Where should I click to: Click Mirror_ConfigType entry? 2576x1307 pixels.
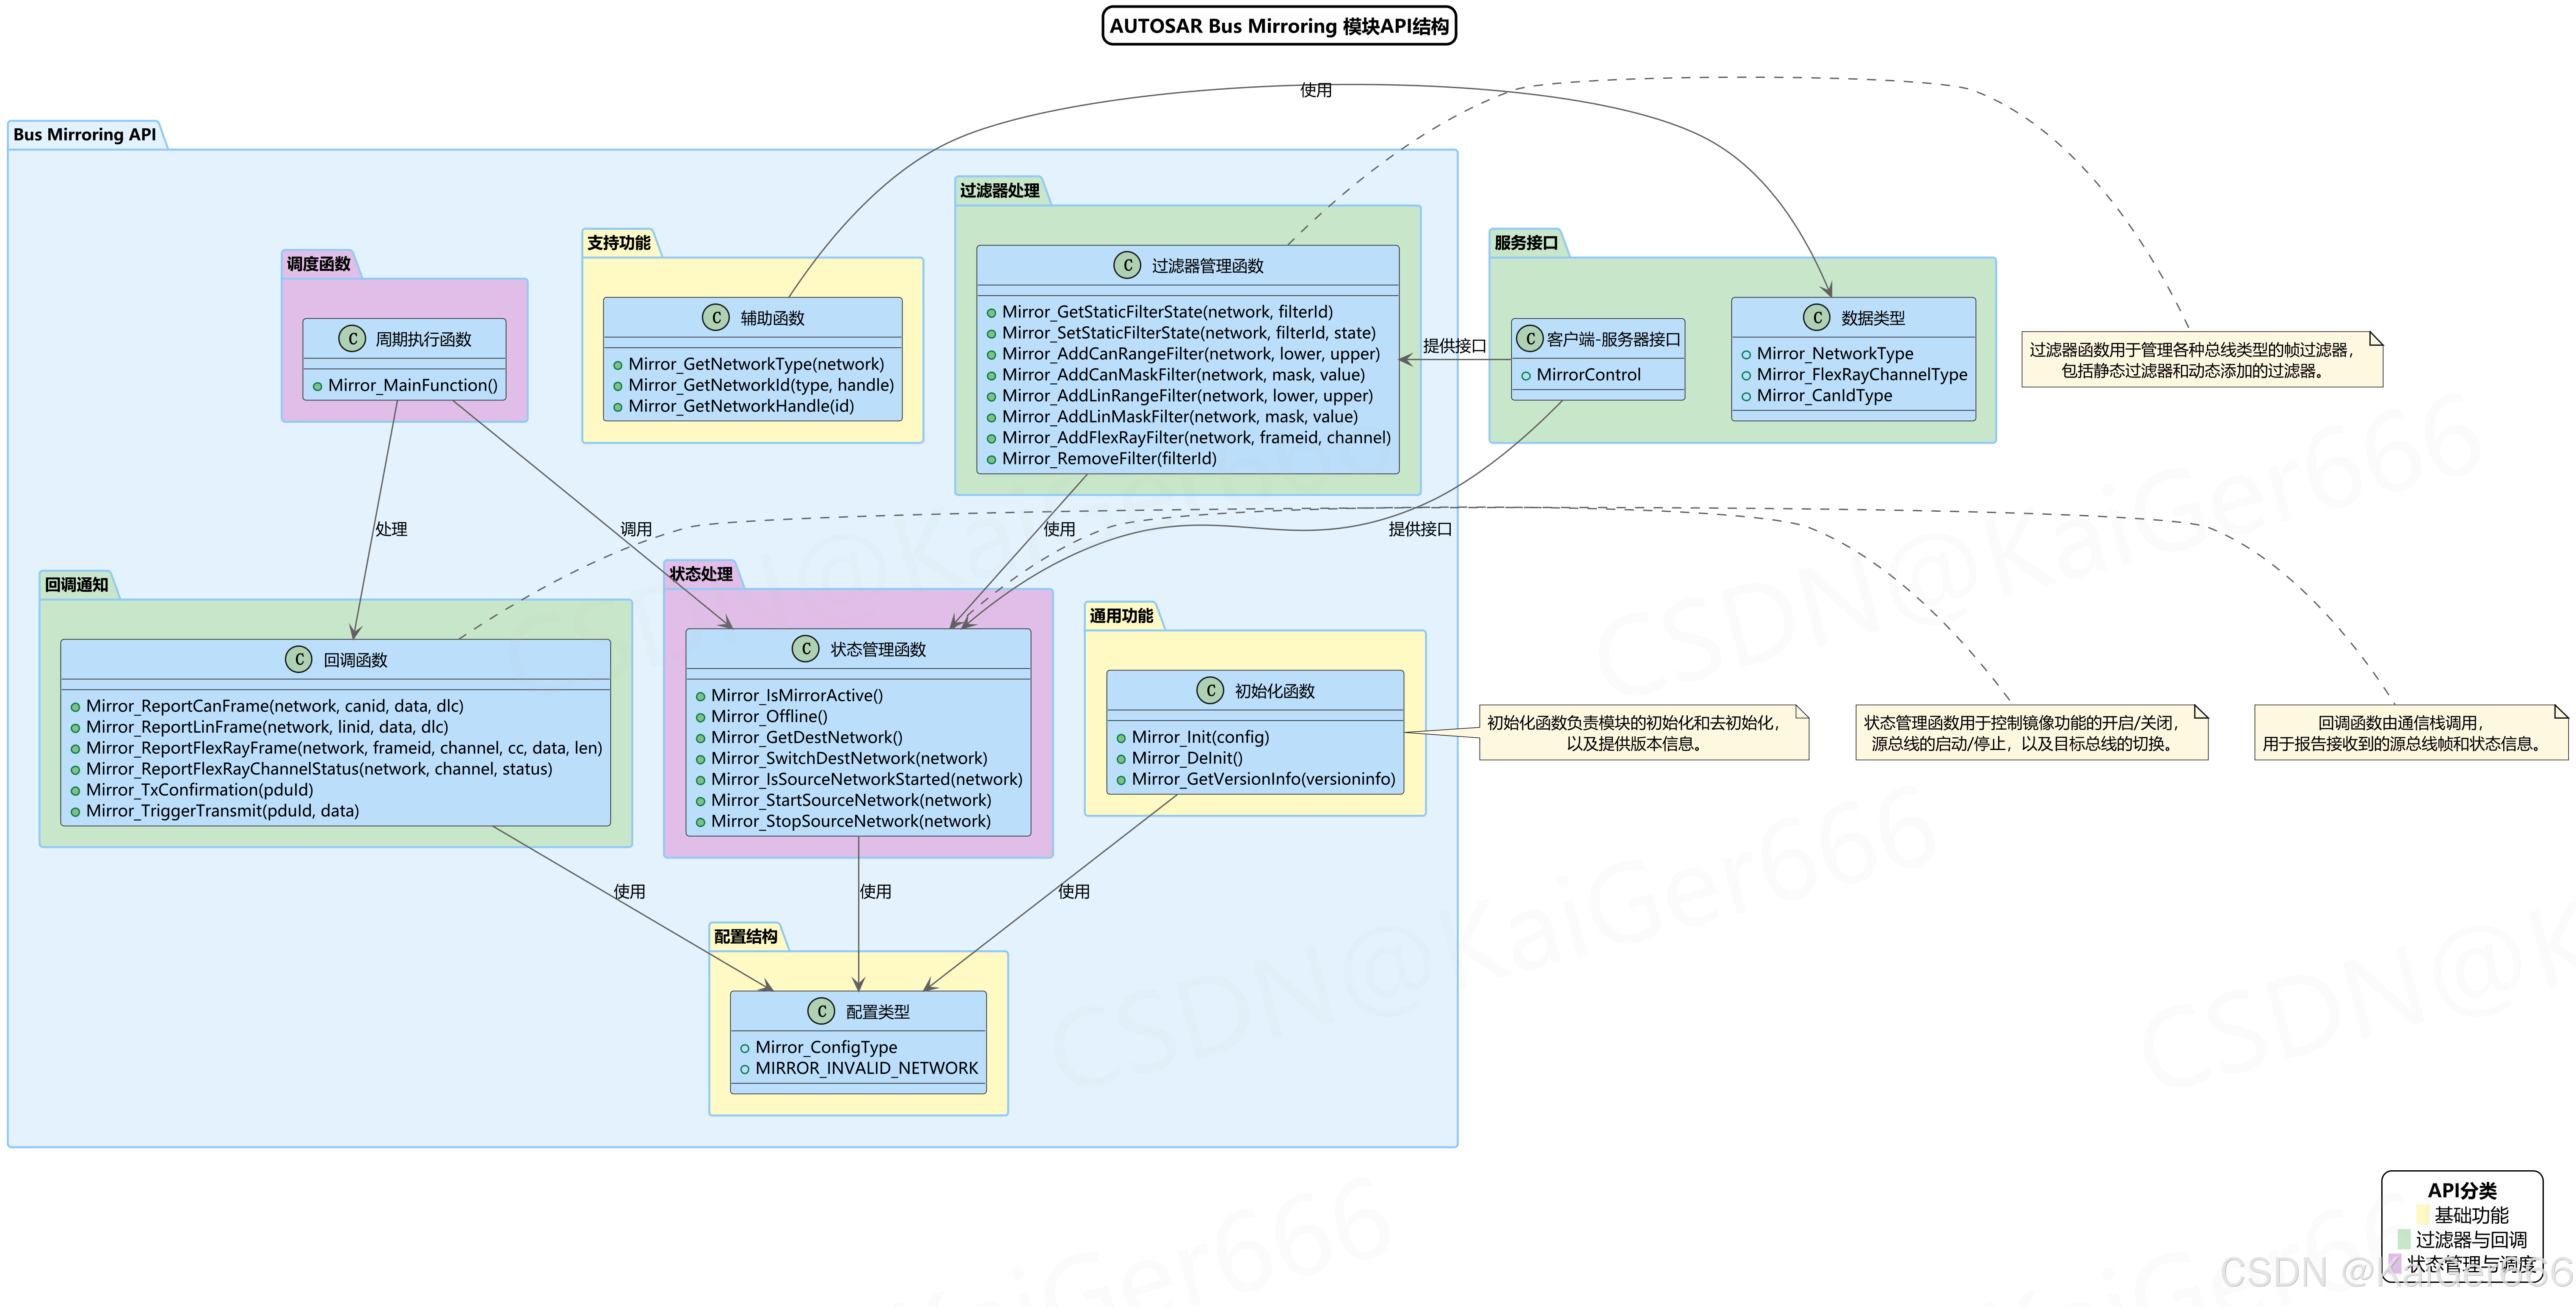click(x=819, y=1048)
